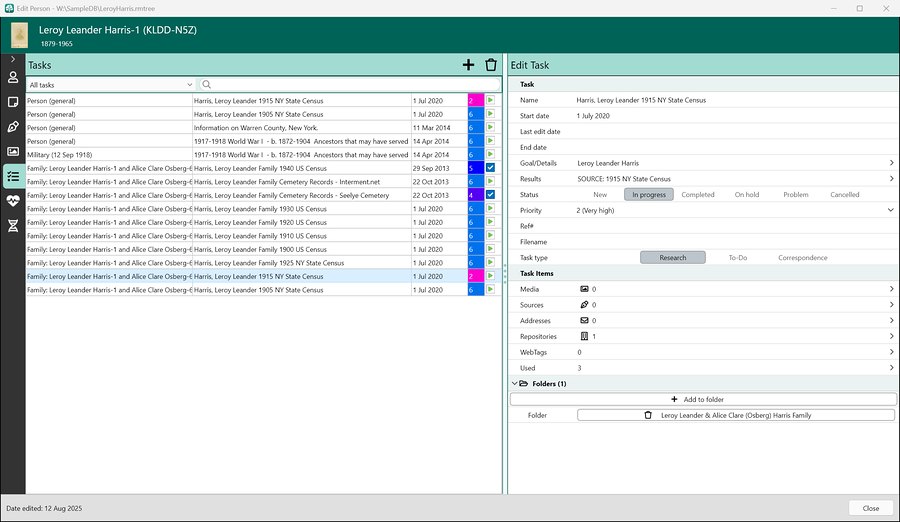
Task: Remove folder via trash icon in Folder row
Action: pos(648,415)
